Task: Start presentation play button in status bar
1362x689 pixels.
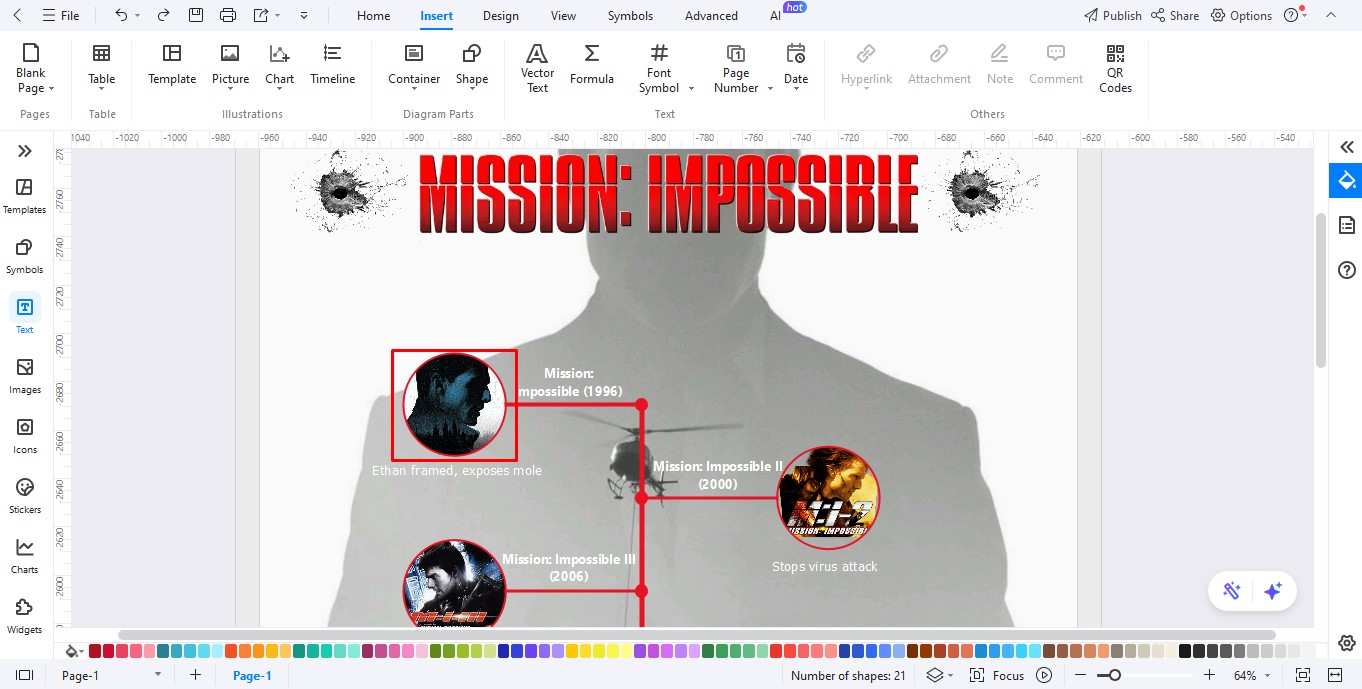Action: (1044, 675)
